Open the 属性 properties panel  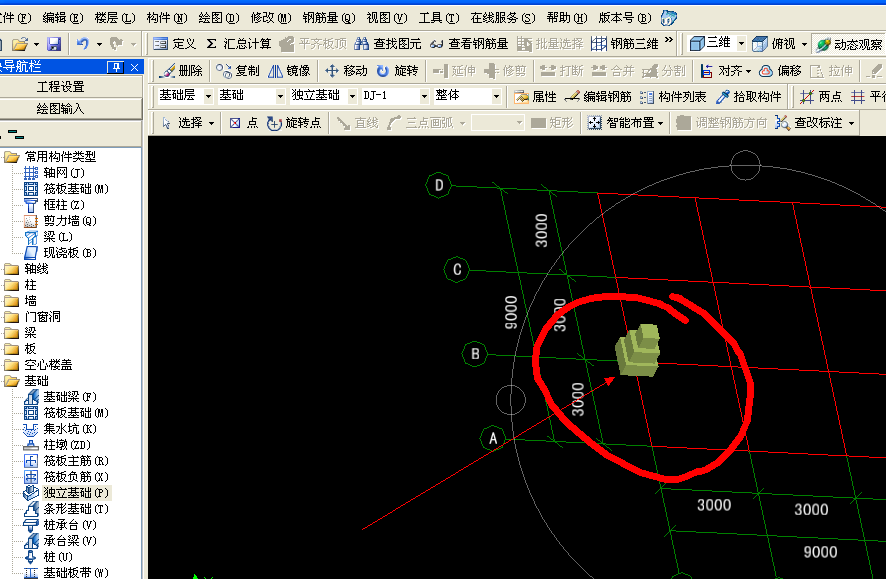click(x=535, y=97)
